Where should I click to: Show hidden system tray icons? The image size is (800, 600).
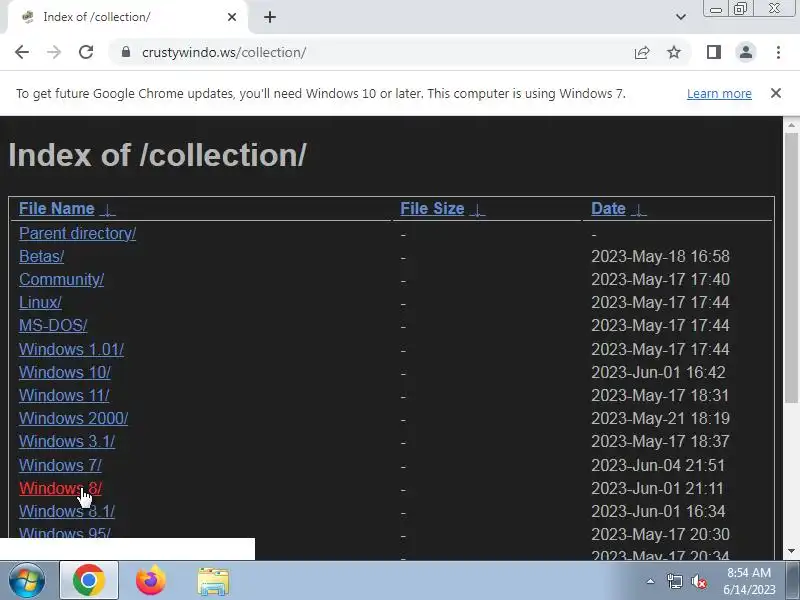pyautogui.click(x=651, y=581)
